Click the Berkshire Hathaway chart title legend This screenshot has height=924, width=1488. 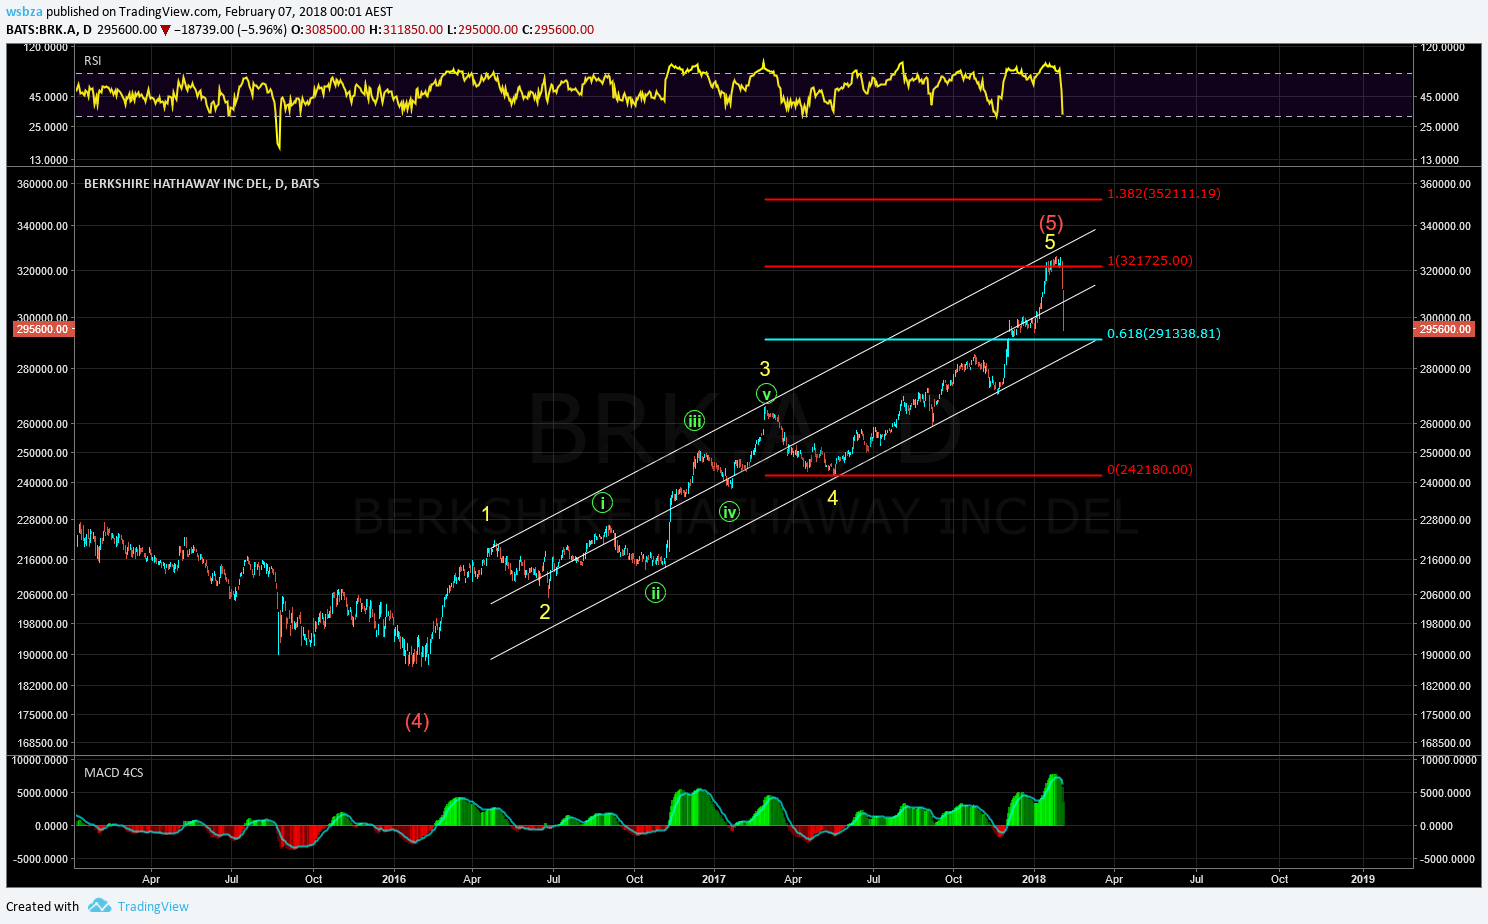[x=201, y=184]
